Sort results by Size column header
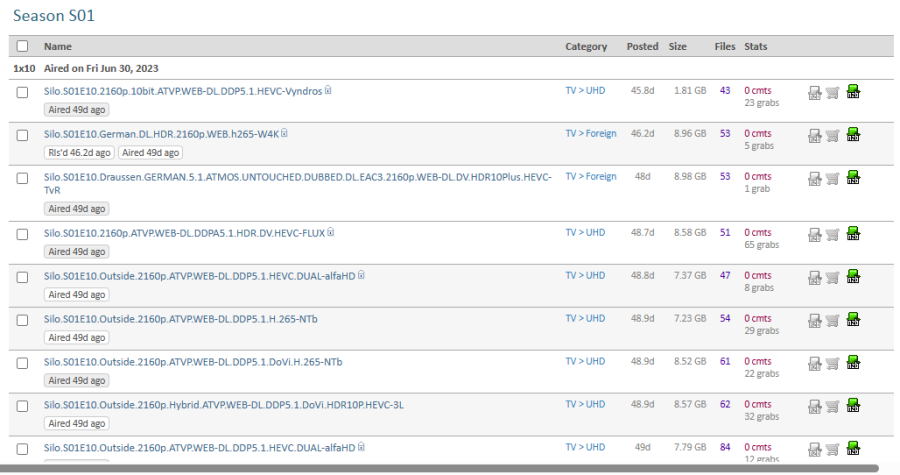Screen dimensions: 900x475 click(x=677, y=46)
